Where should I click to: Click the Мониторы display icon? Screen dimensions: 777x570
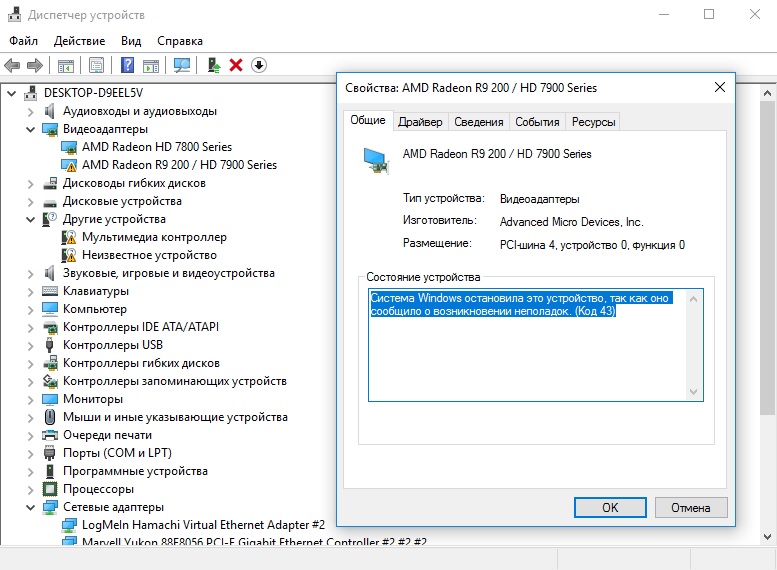click(50, 399)
